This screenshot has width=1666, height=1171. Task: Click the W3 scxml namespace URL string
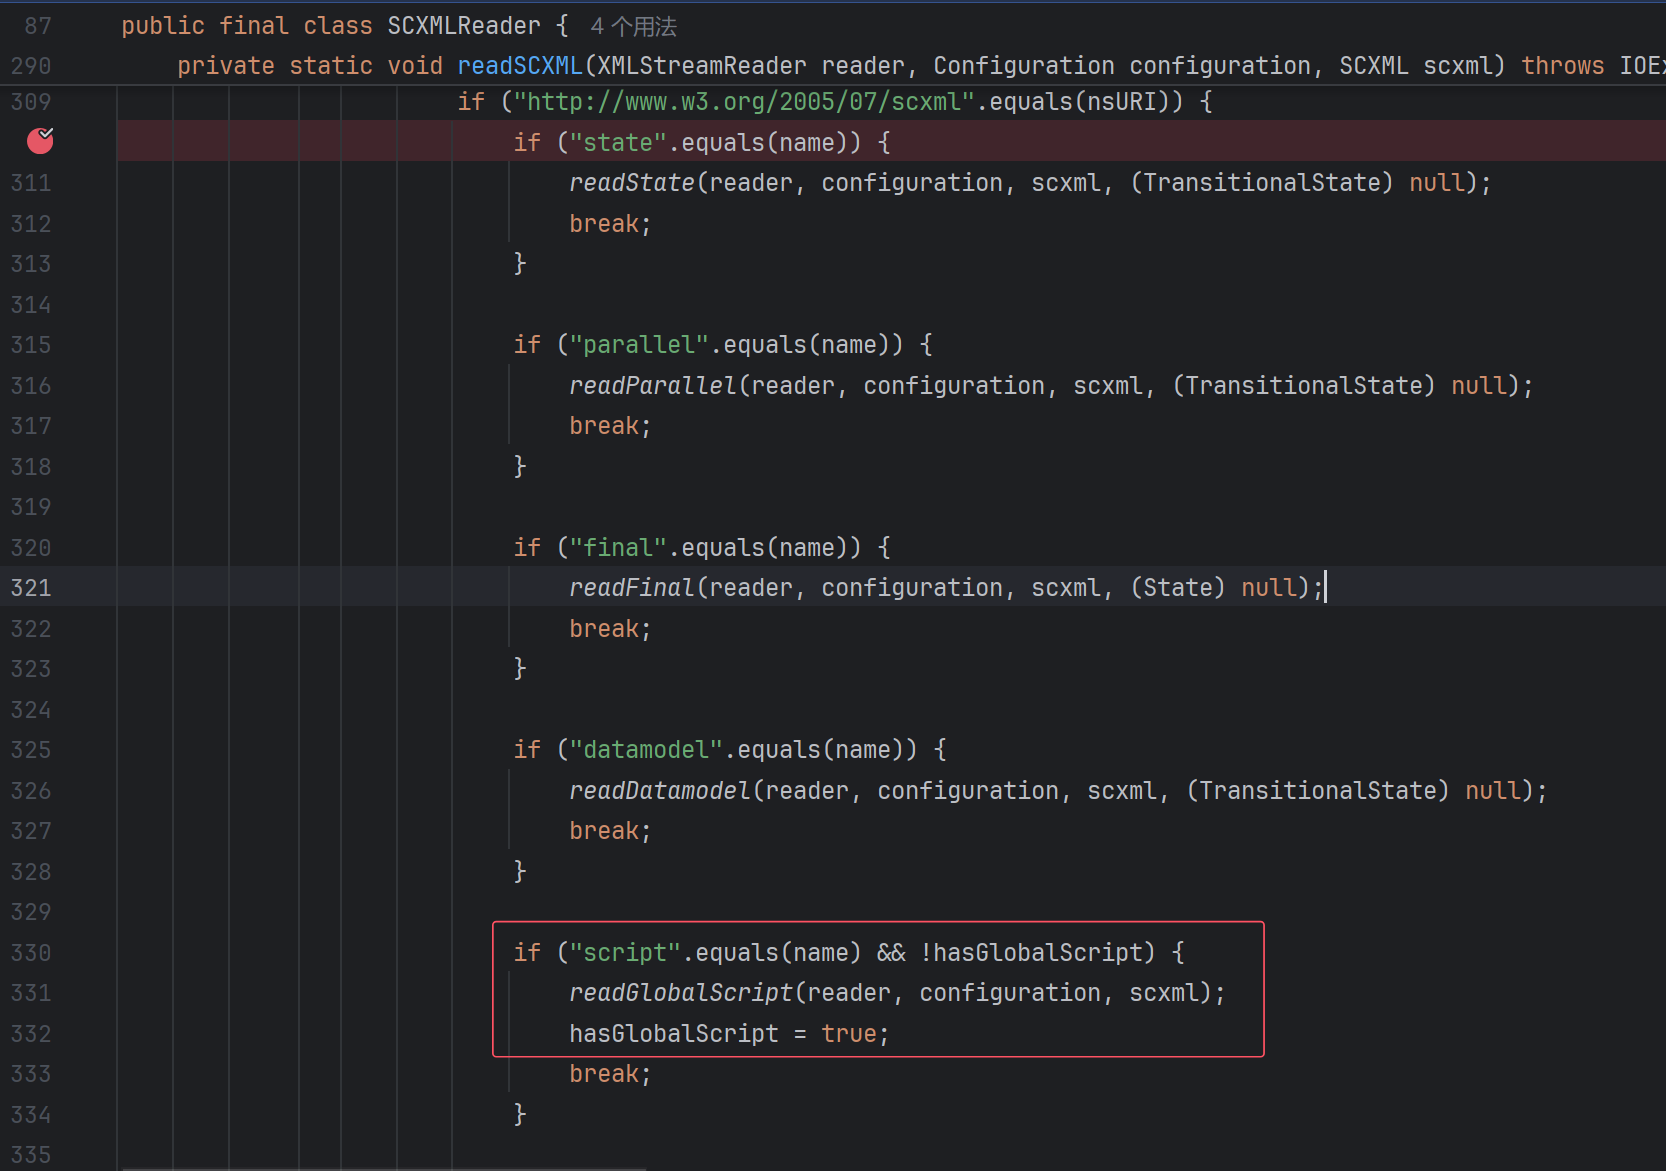[744, 102]
